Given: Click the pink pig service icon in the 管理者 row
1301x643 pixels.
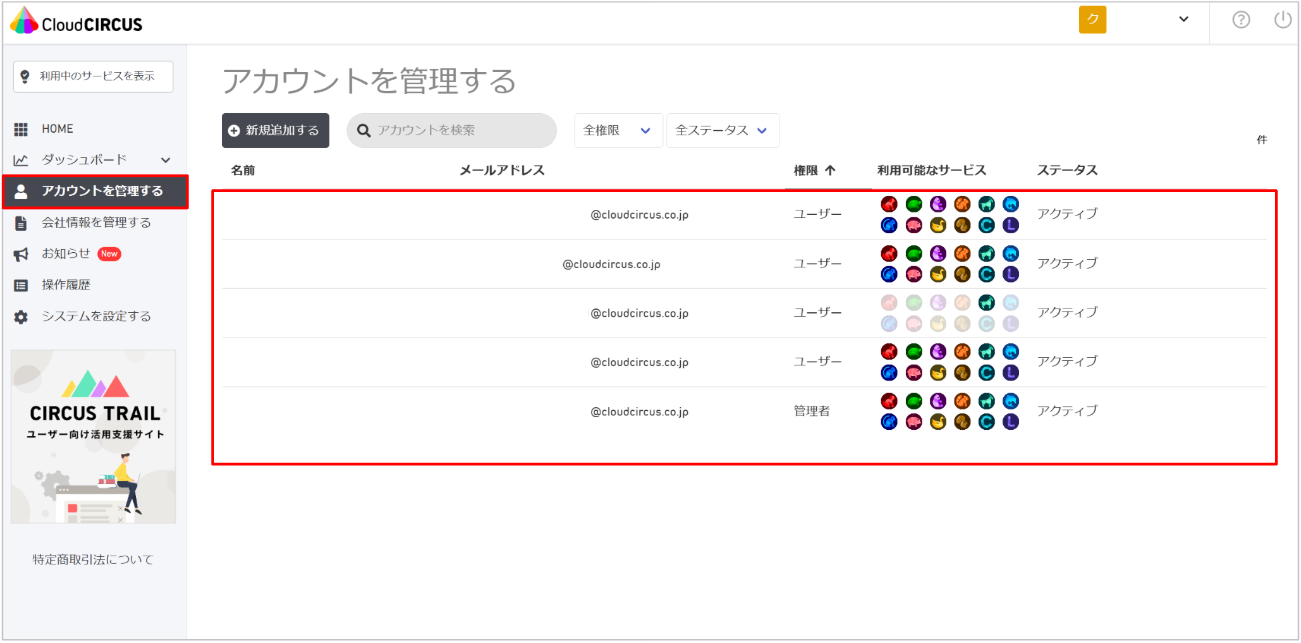Looking at the screenshot, I should tap(914, 422).
